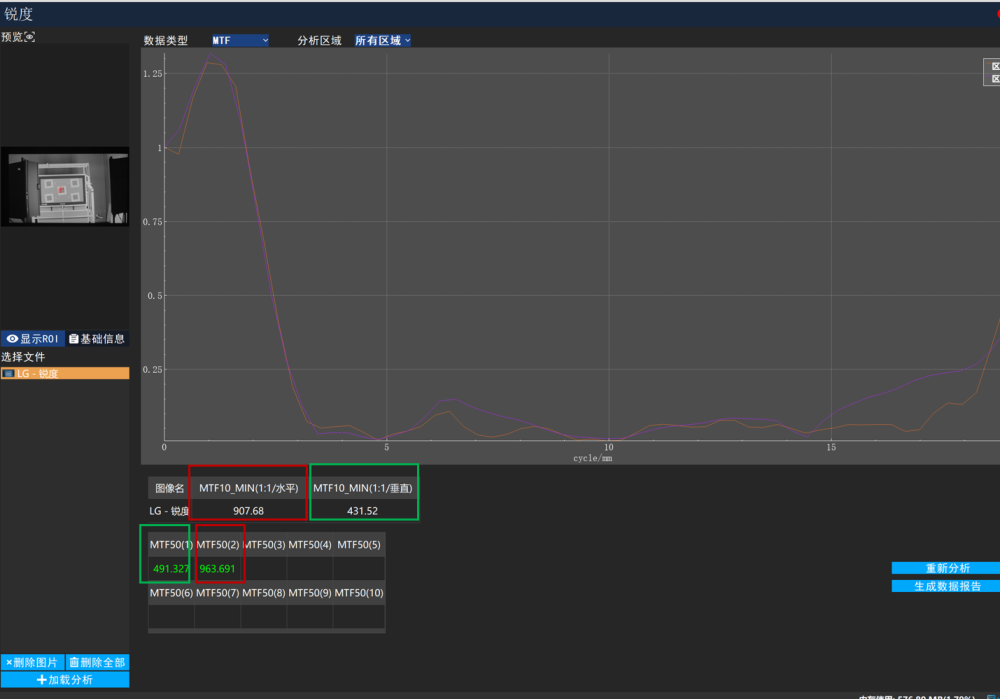Click 重新分析 button
The height and width of the screenshot is (699, 1000).
tap(945, 568)
